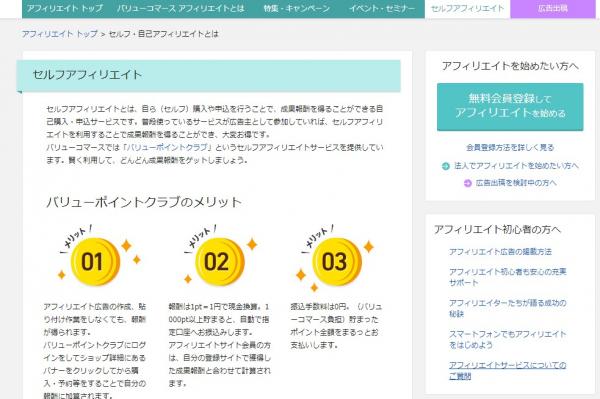This screenshot has height=399, width=600.
Task: Click the メリット 01 gold coin icon
Action: 95,262
